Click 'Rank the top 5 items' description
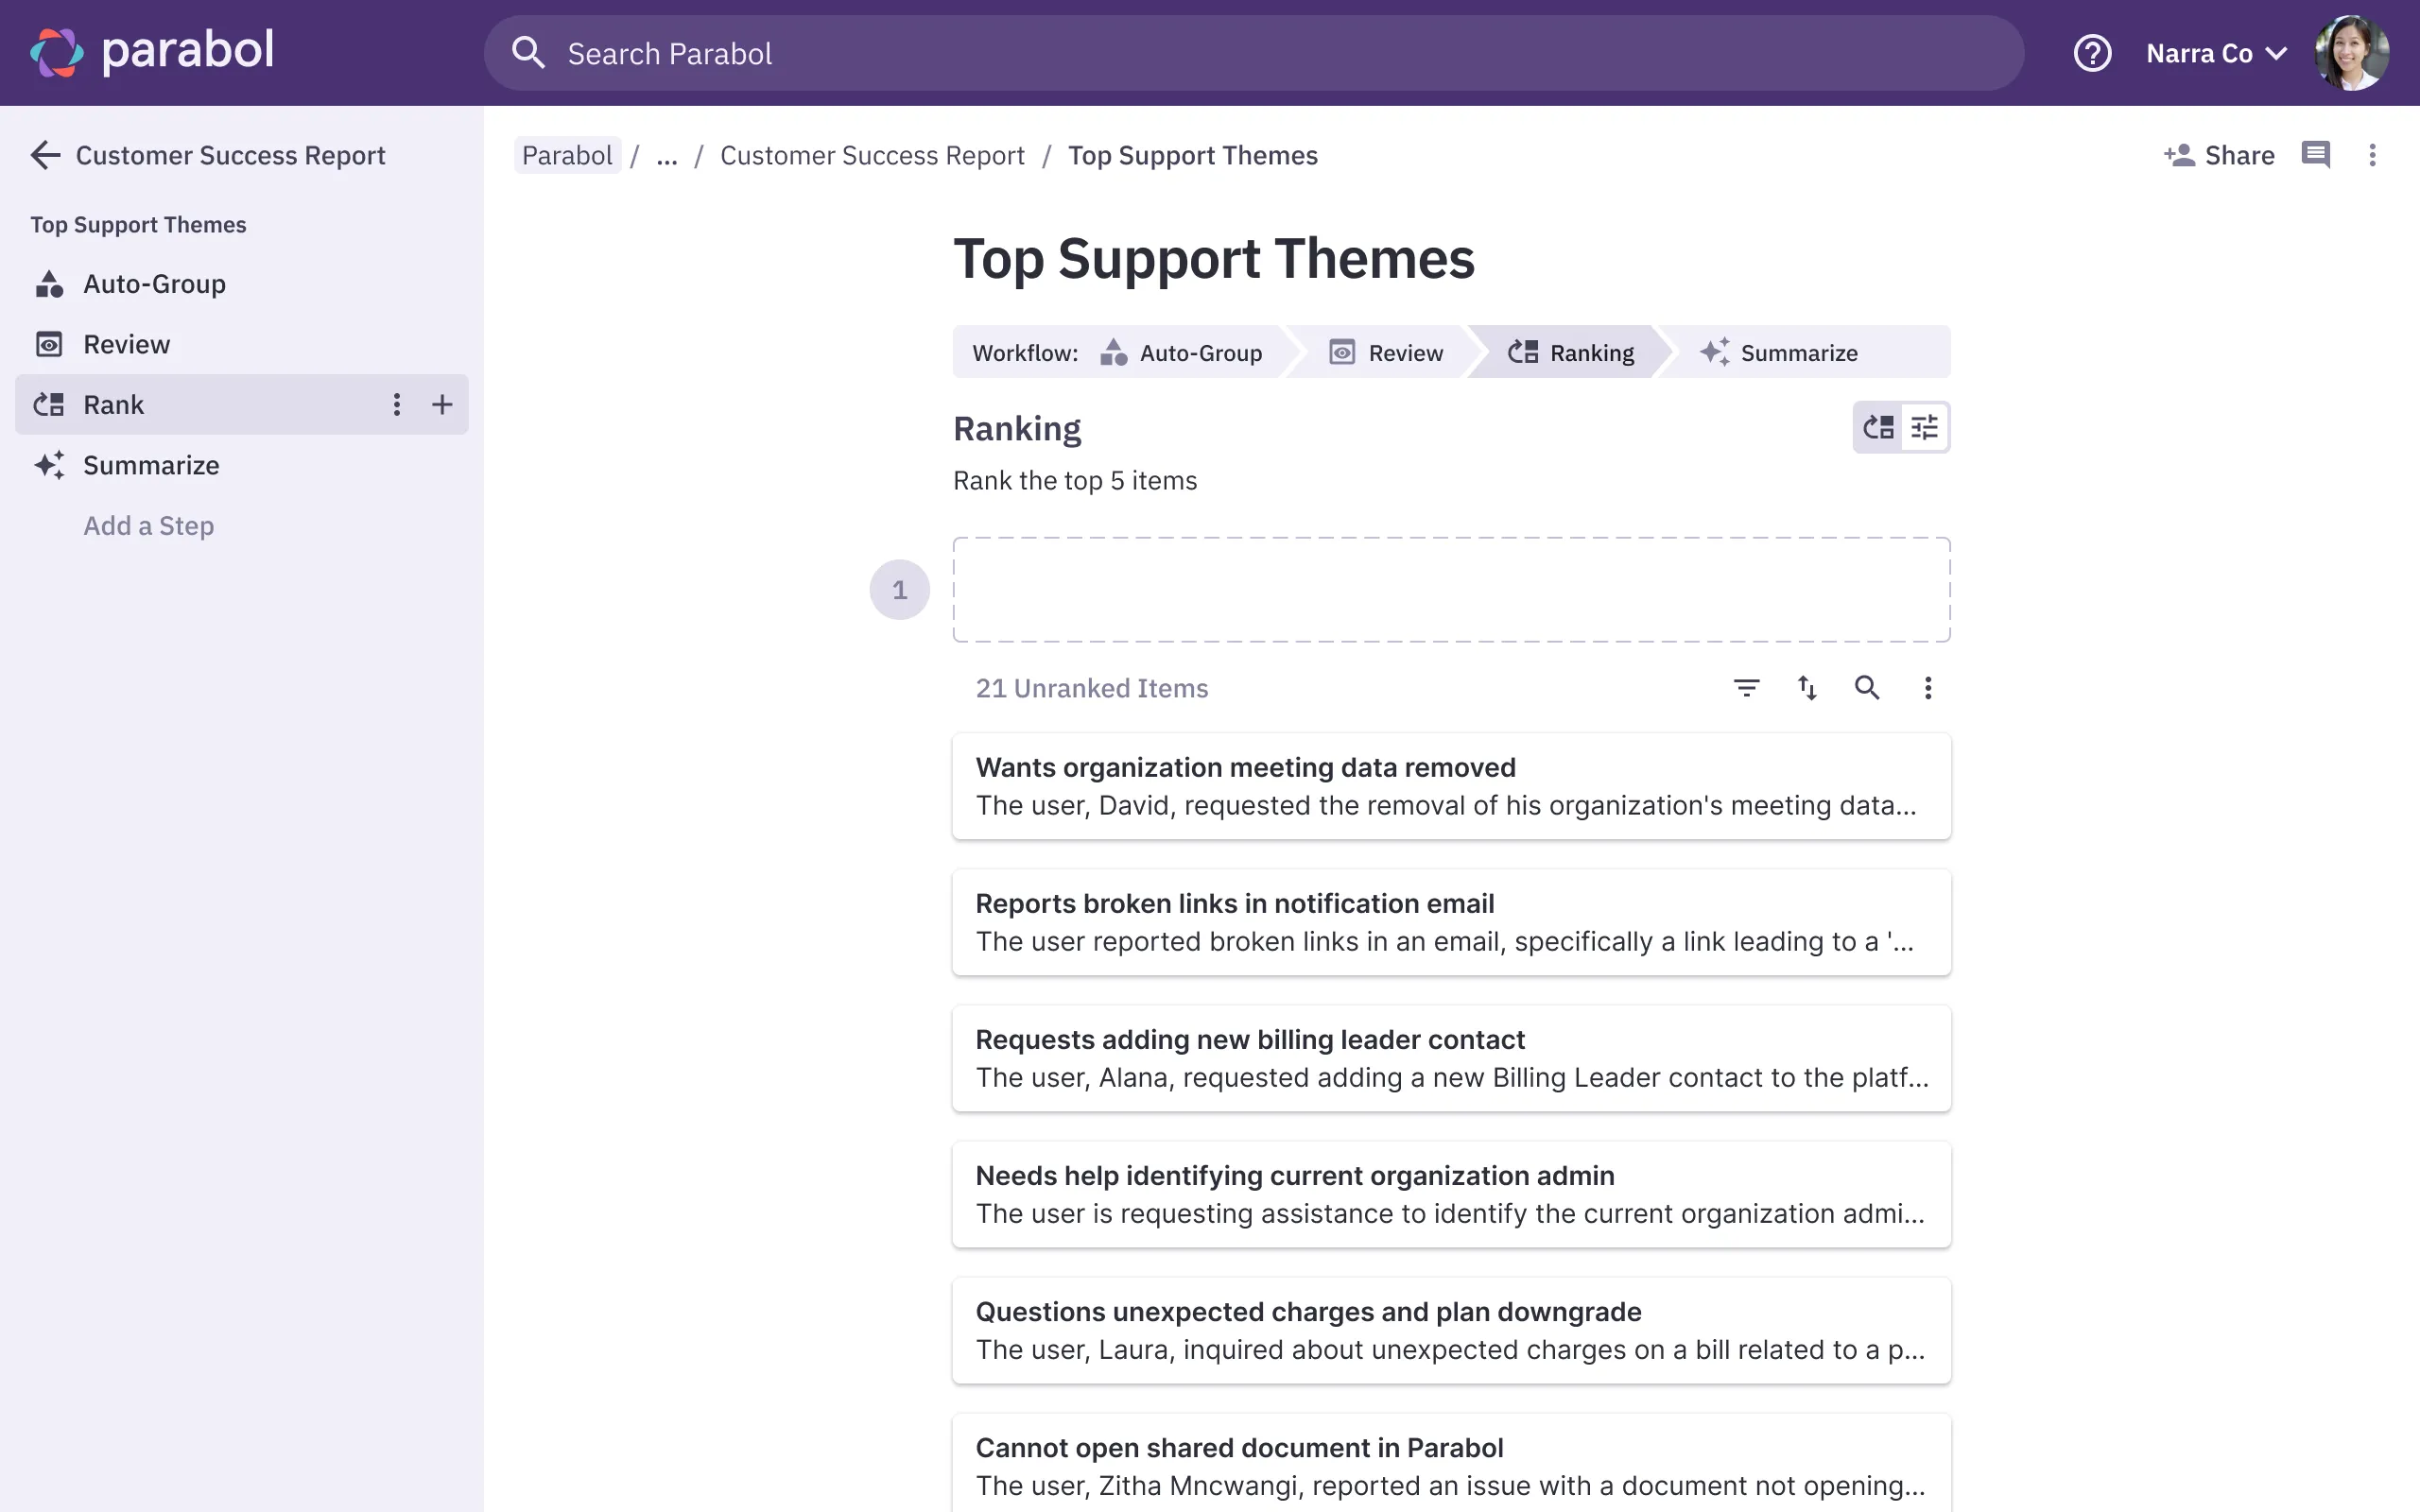Screen dimensions: 2420x1512 coord(1075,481)
